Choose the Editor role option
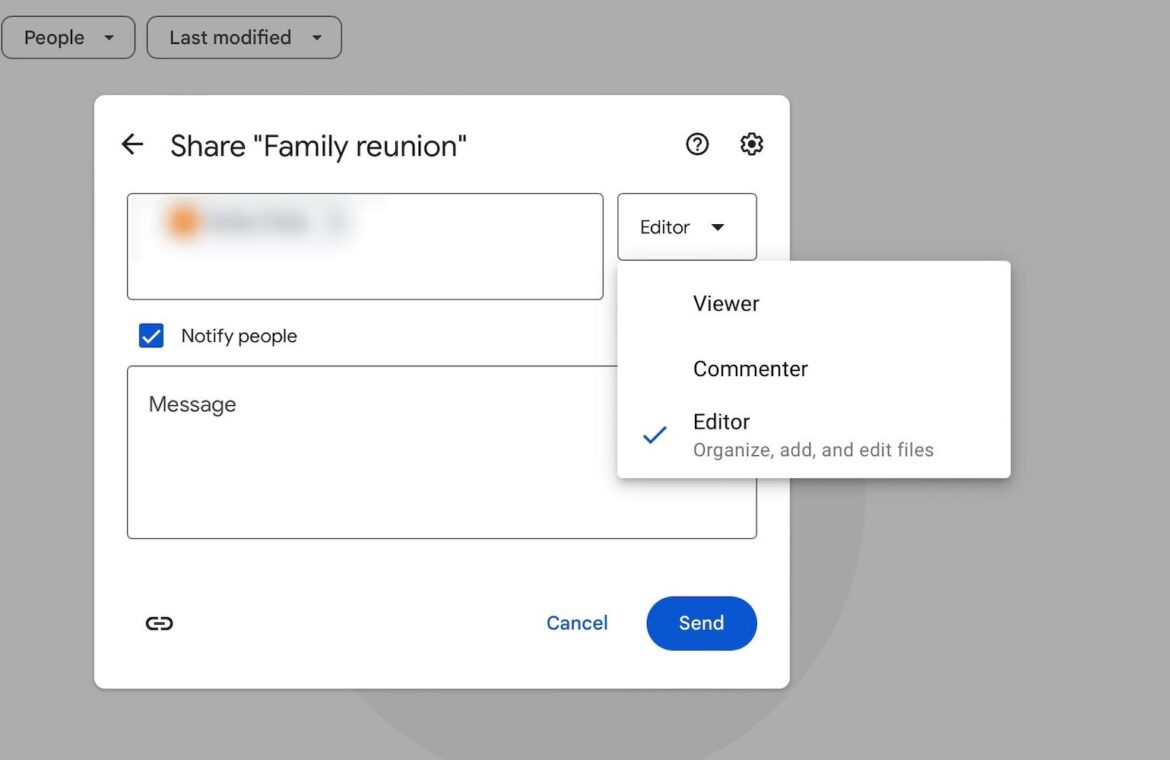The image size is (1170, 760). tap(813, 435)
